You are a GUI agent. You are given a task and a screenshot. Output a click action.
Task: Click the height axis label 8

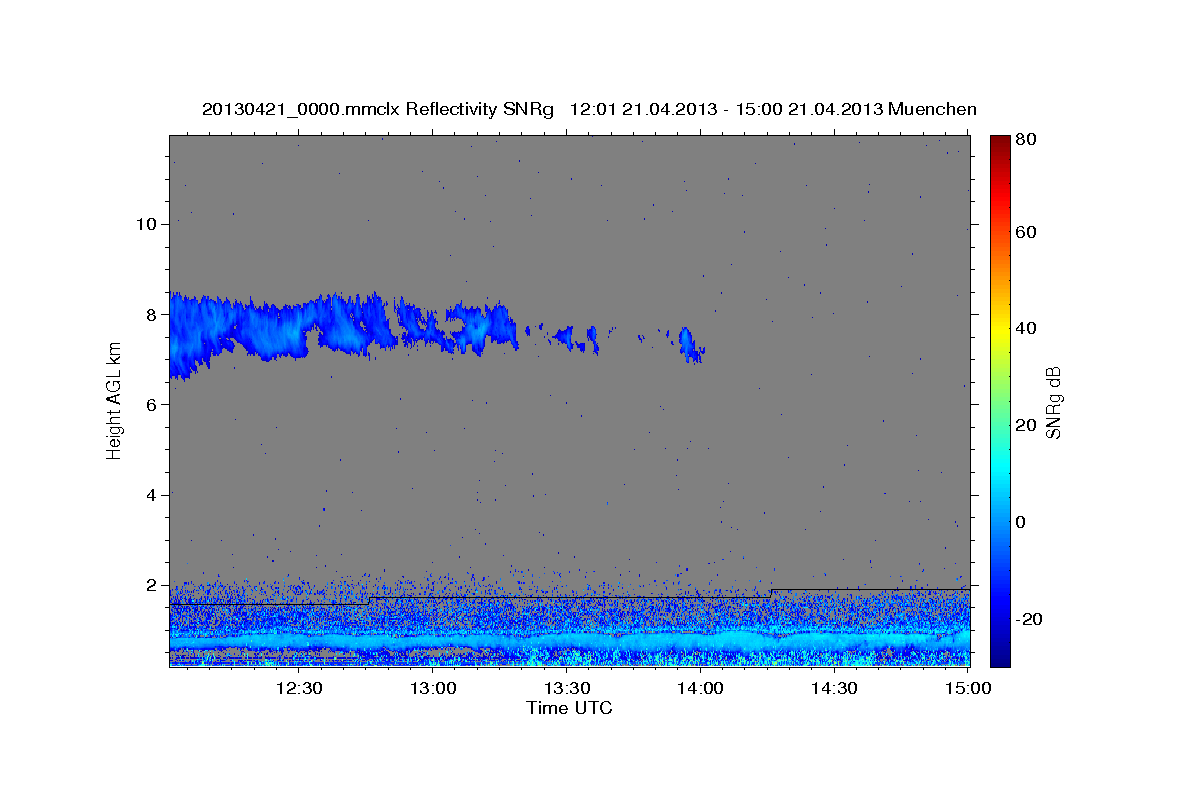tap(152, 314)
